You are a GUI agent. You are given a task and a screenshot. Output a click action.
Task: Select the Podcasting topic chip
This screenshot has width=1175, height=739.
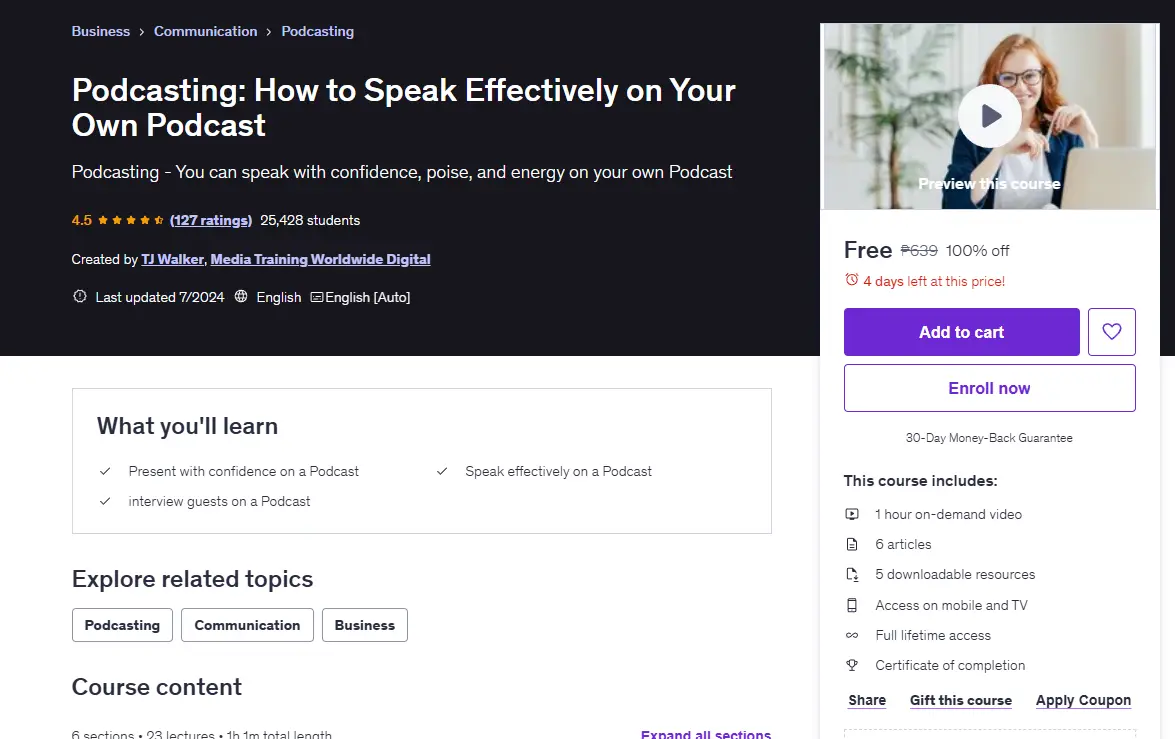[x=122, y=625]
